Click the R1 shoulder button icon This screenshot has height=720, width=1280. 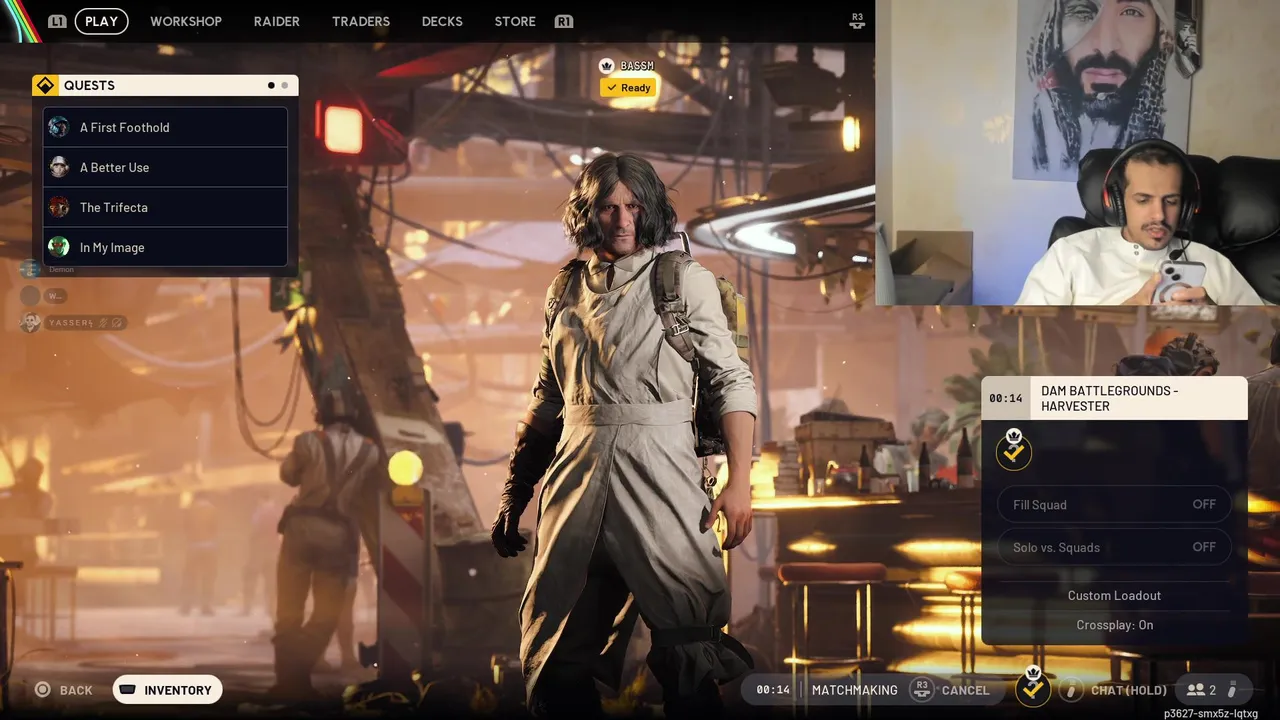[564, 21]
